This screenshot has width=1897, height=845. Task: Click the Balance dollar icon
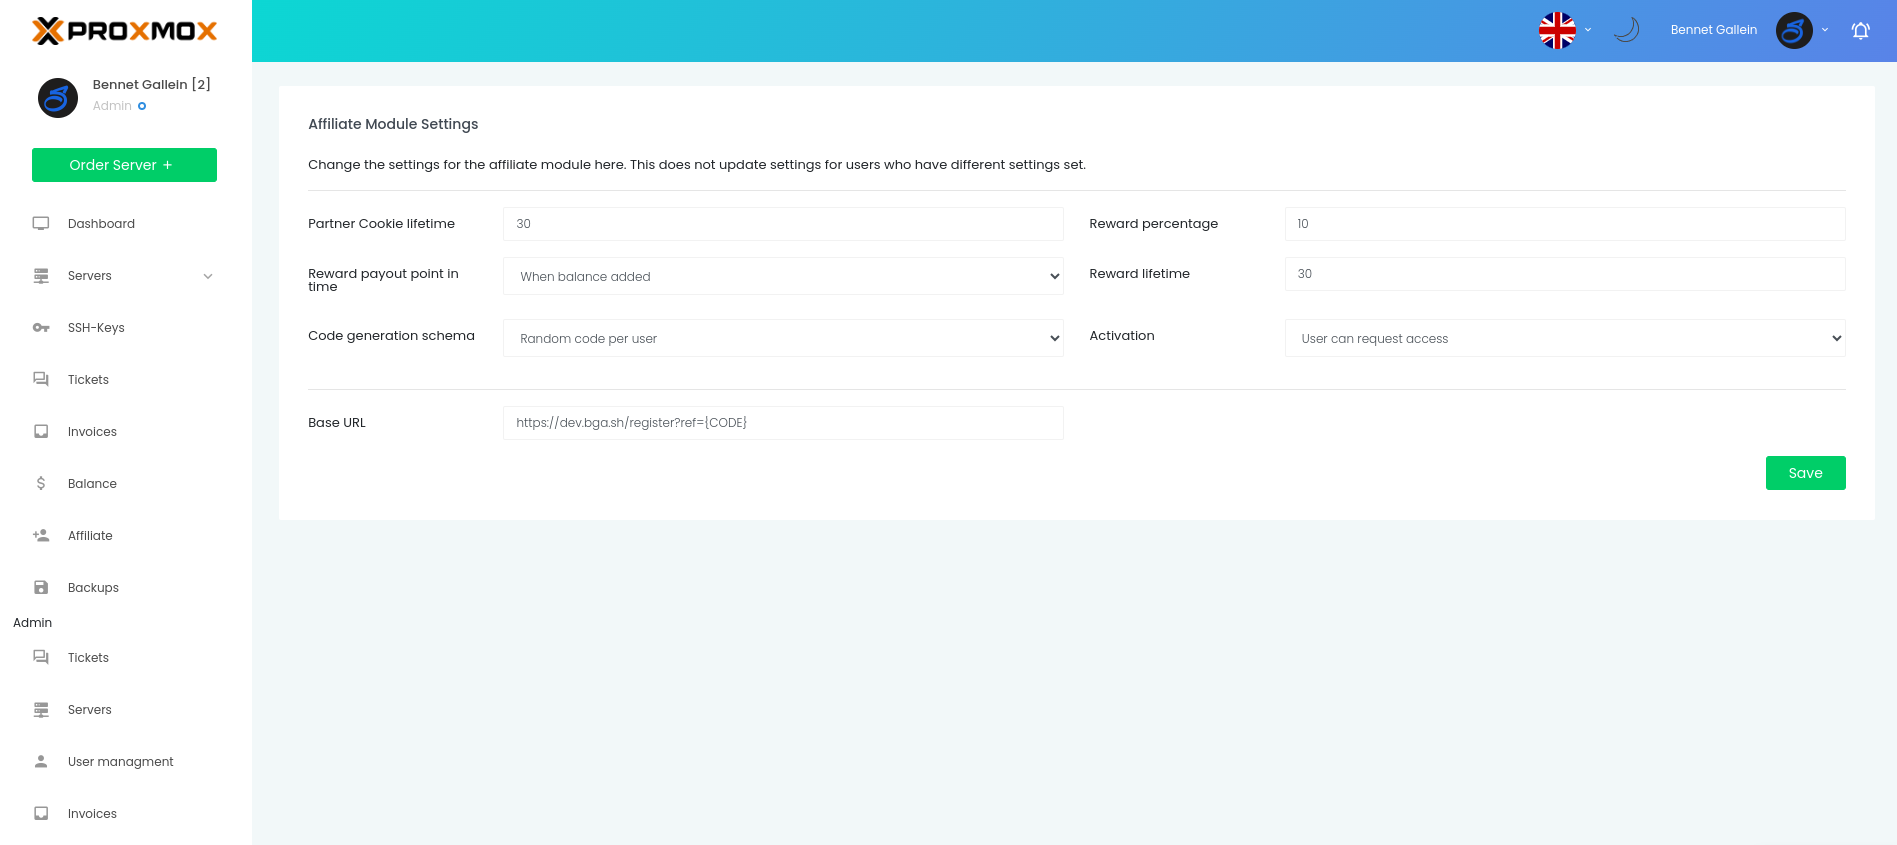[x=41, y=484]
